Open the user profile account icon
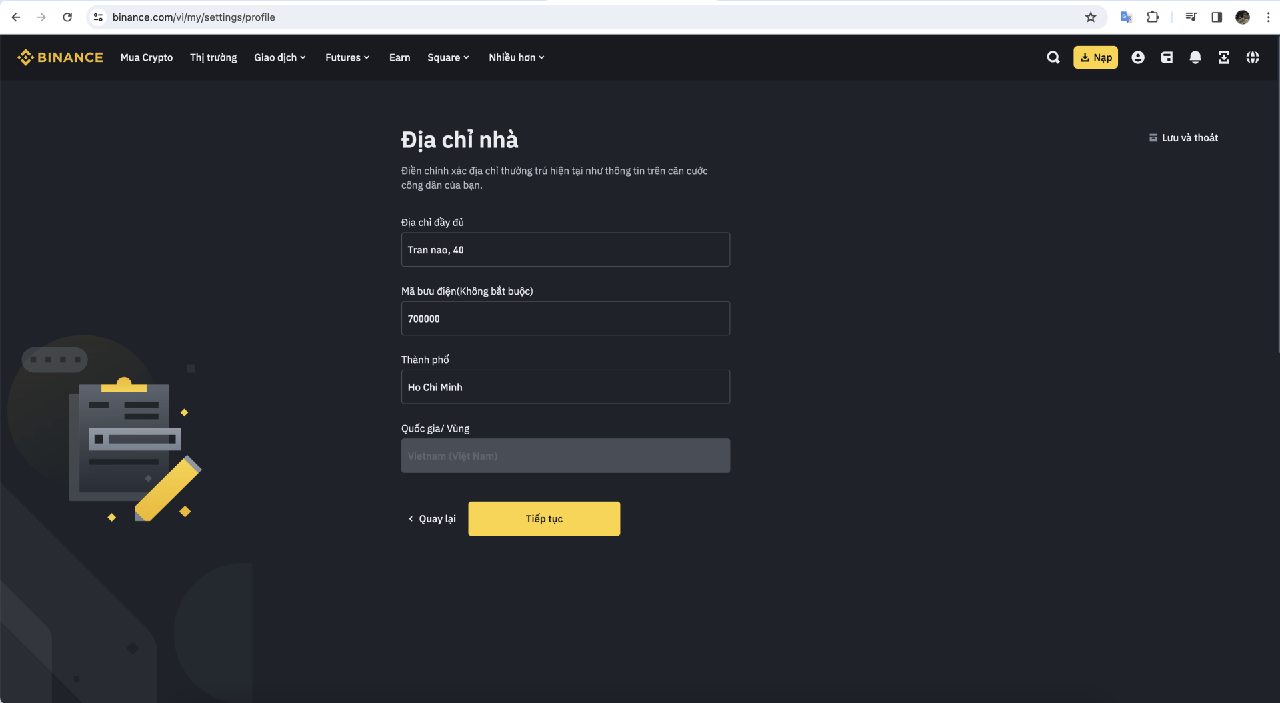Viewport: 1280px width, 703px height. coord(1138,58)
